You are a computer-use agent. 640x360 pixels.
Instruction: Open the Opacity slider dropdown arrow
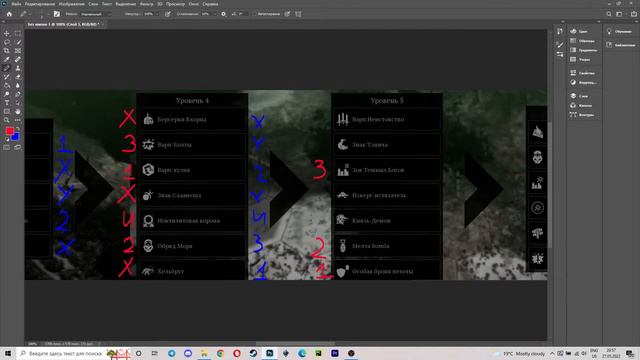click(x=157, y=14)
